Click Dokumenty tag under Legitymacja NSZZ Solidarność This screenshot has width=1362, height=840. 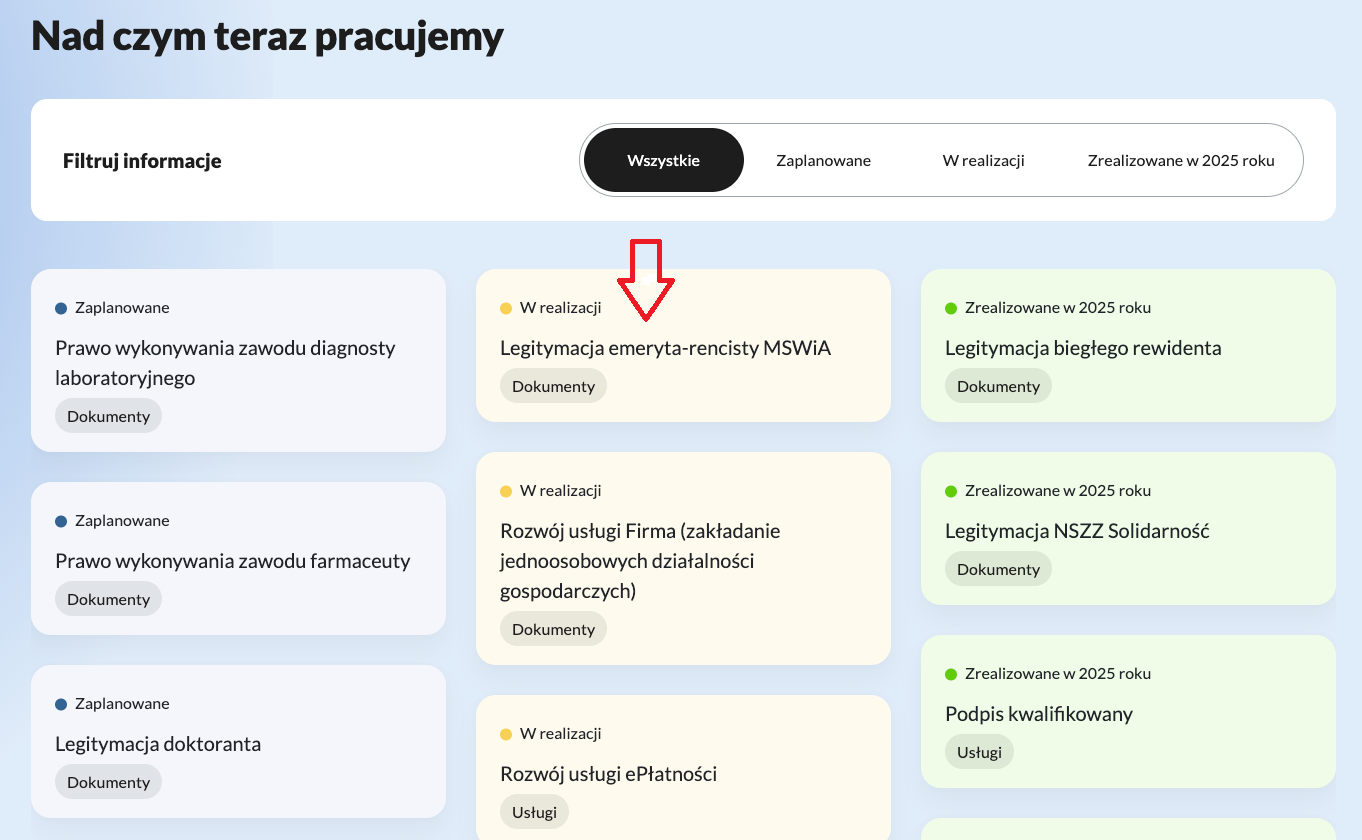[x=998, y=570]
